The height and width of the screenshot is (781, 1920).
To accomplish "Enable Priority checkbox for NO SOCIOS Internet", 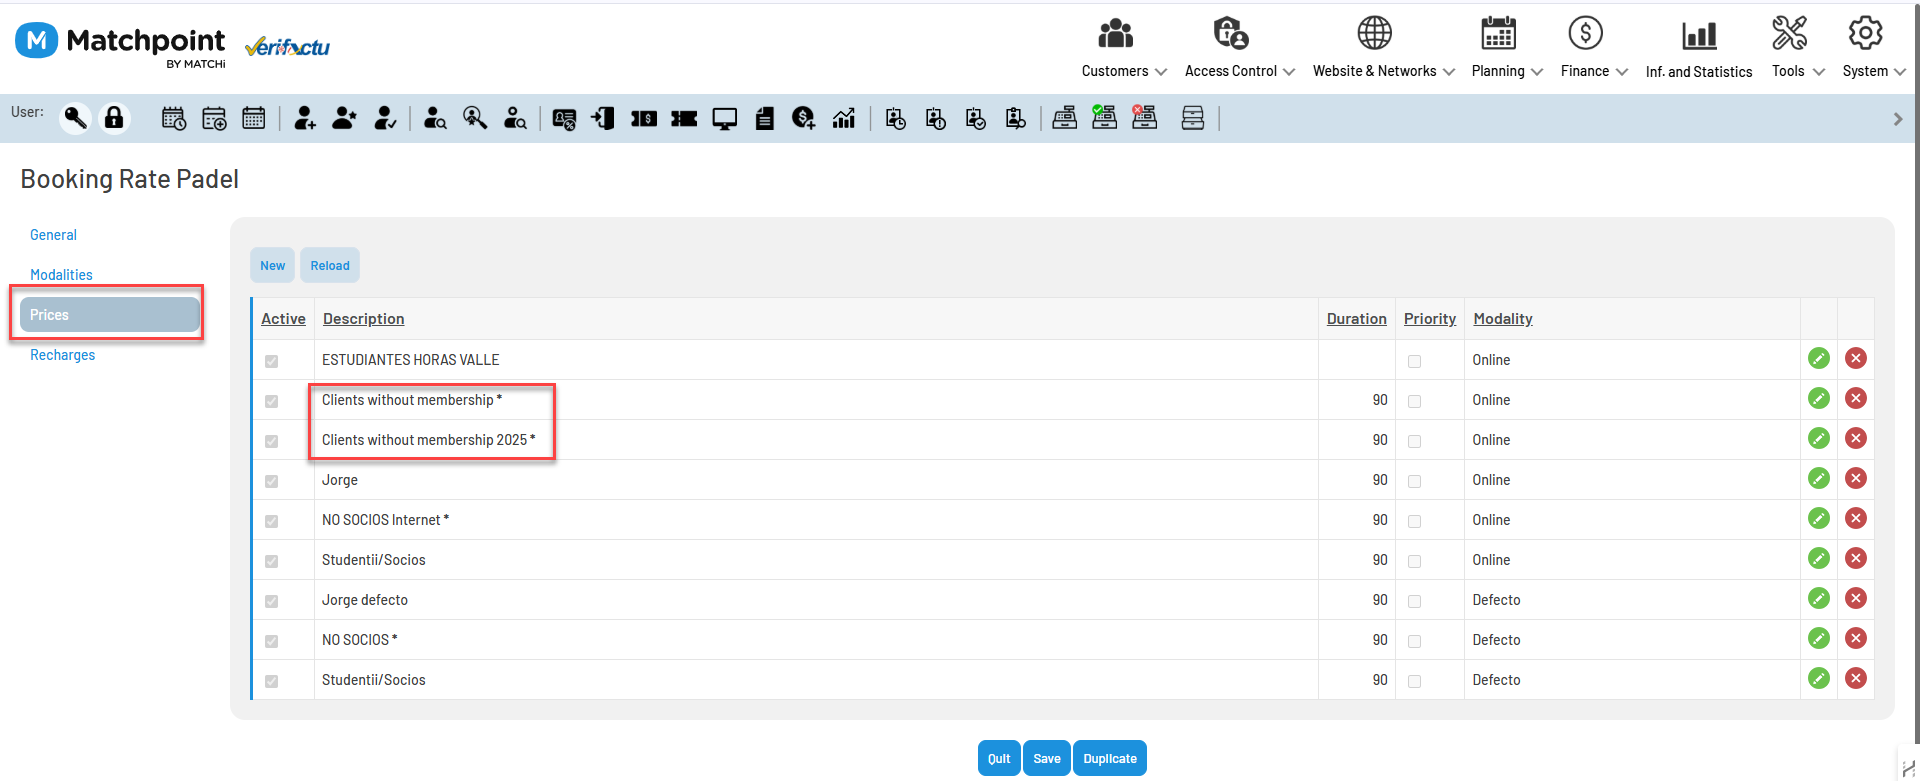I will [x=1414, y=521].
